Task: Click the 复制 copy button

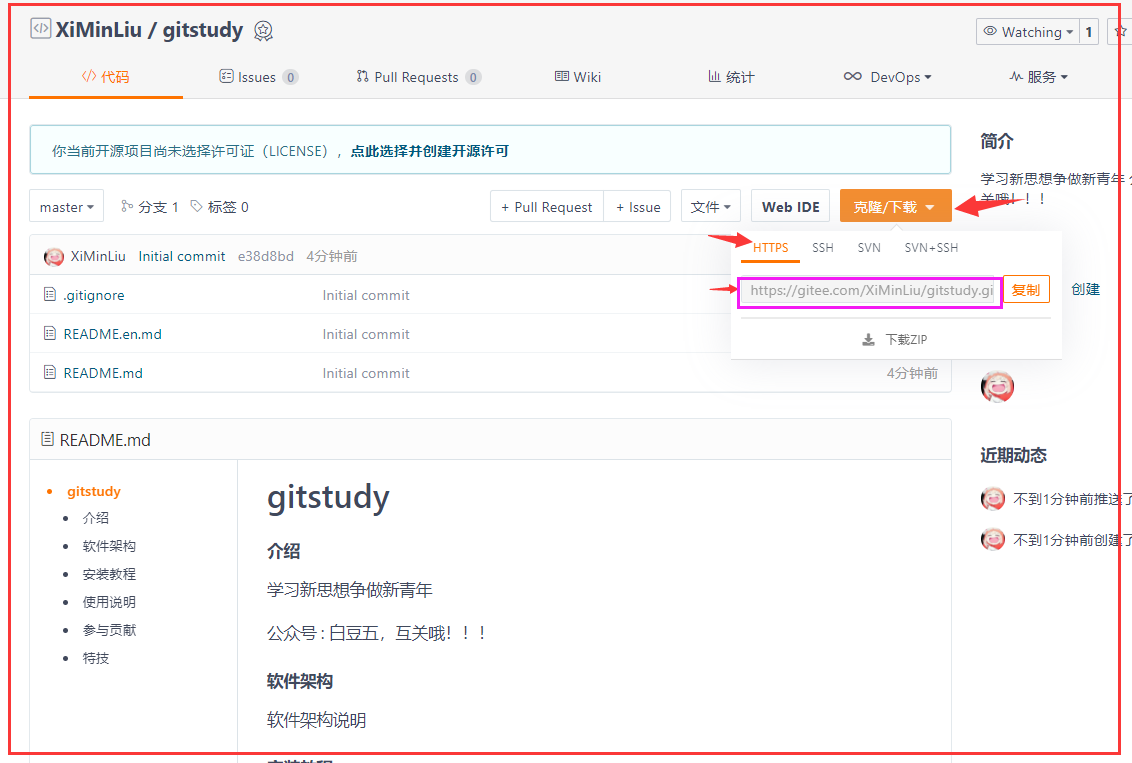Action: pyautogui.click(x=1026, y=290)
